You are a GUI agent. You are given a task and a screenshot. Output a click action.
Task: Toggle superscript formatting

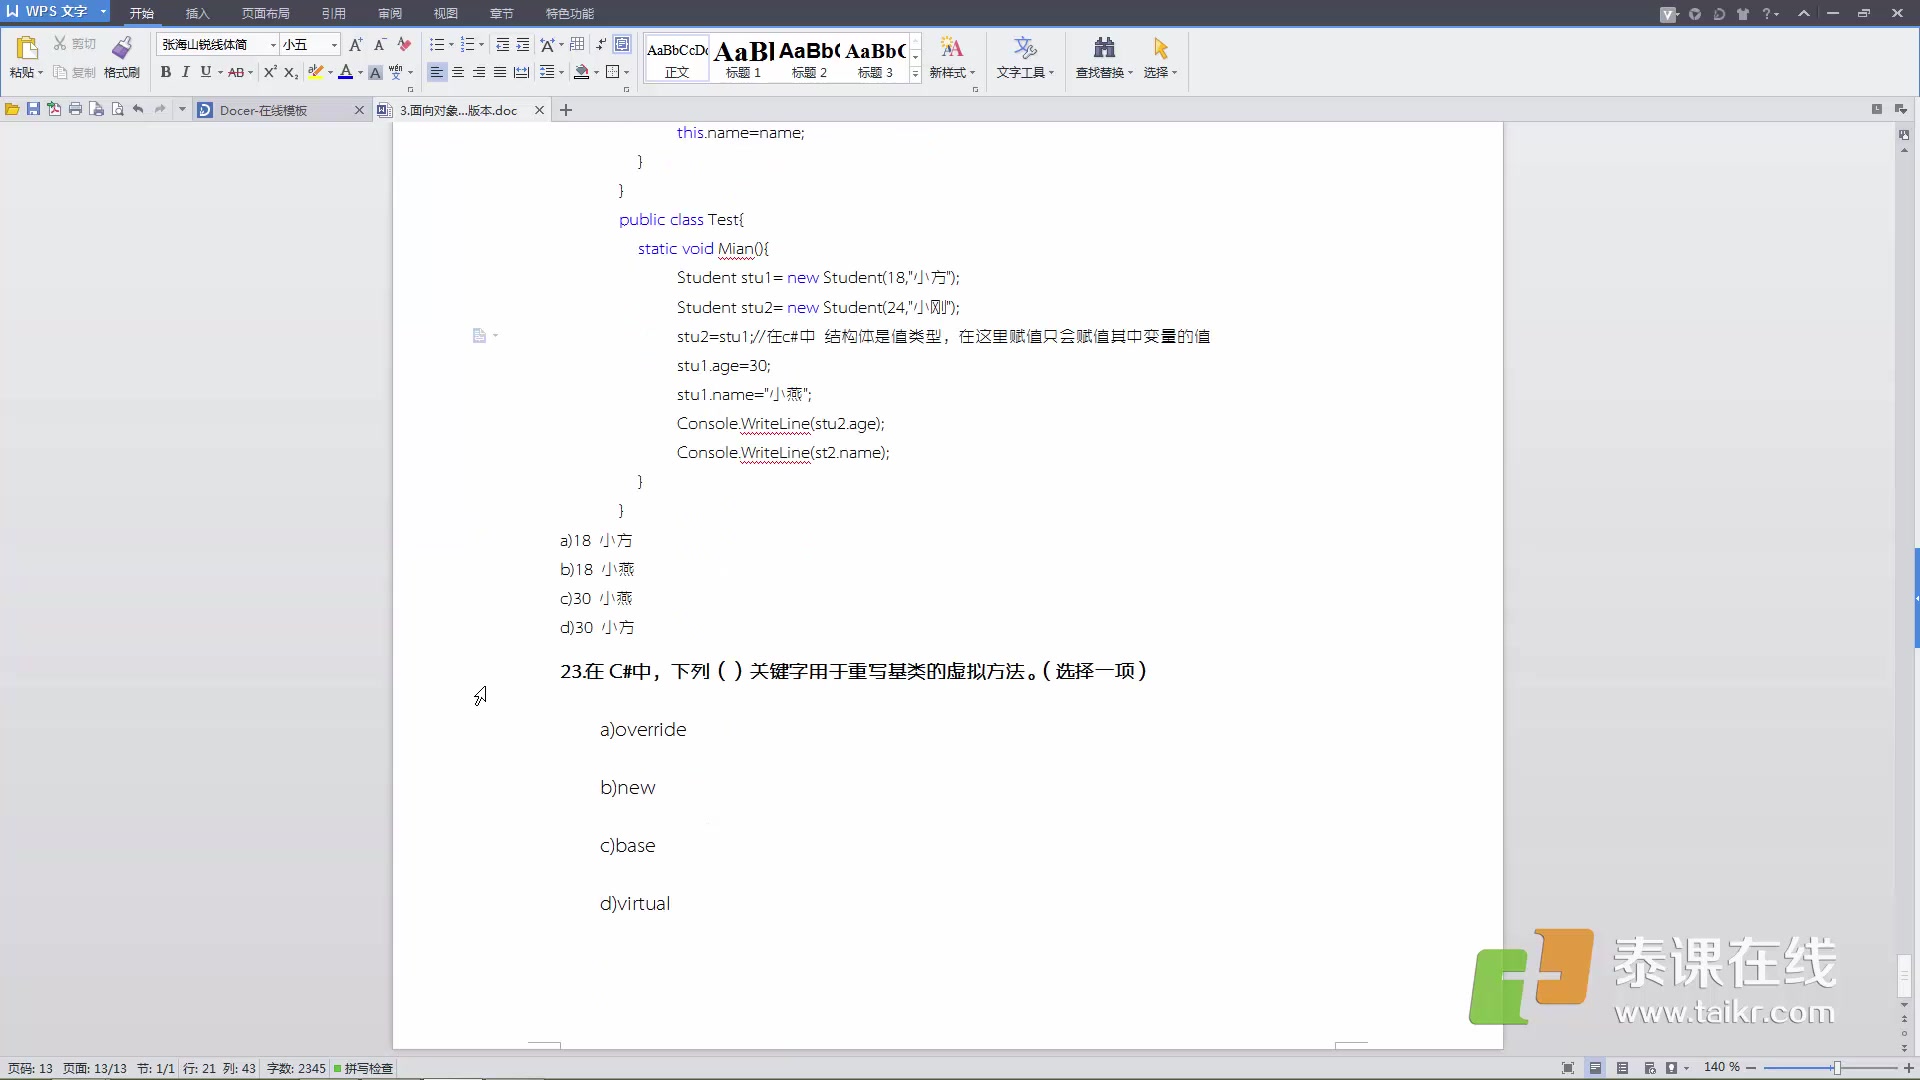click(270, 72)
